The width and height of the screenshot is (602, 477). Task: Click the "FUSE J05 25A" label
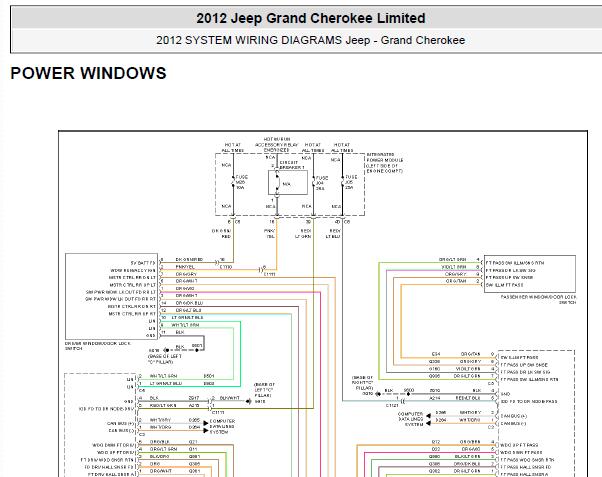(x=351, y=182)
